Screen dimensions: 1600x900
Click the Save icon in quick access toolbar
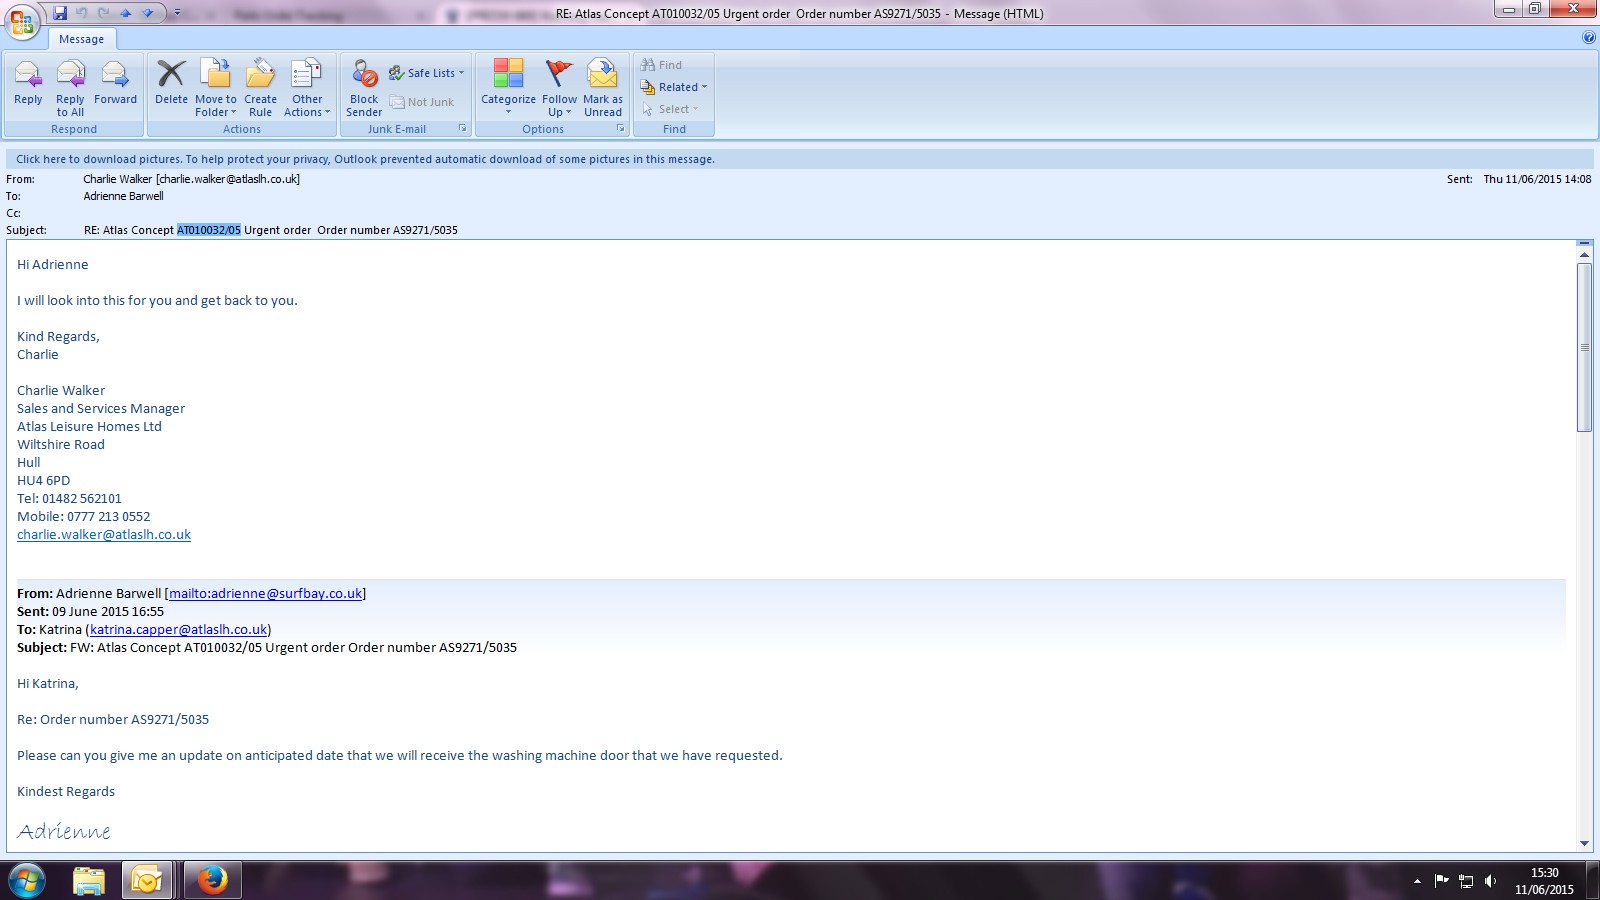pos(60,13)
